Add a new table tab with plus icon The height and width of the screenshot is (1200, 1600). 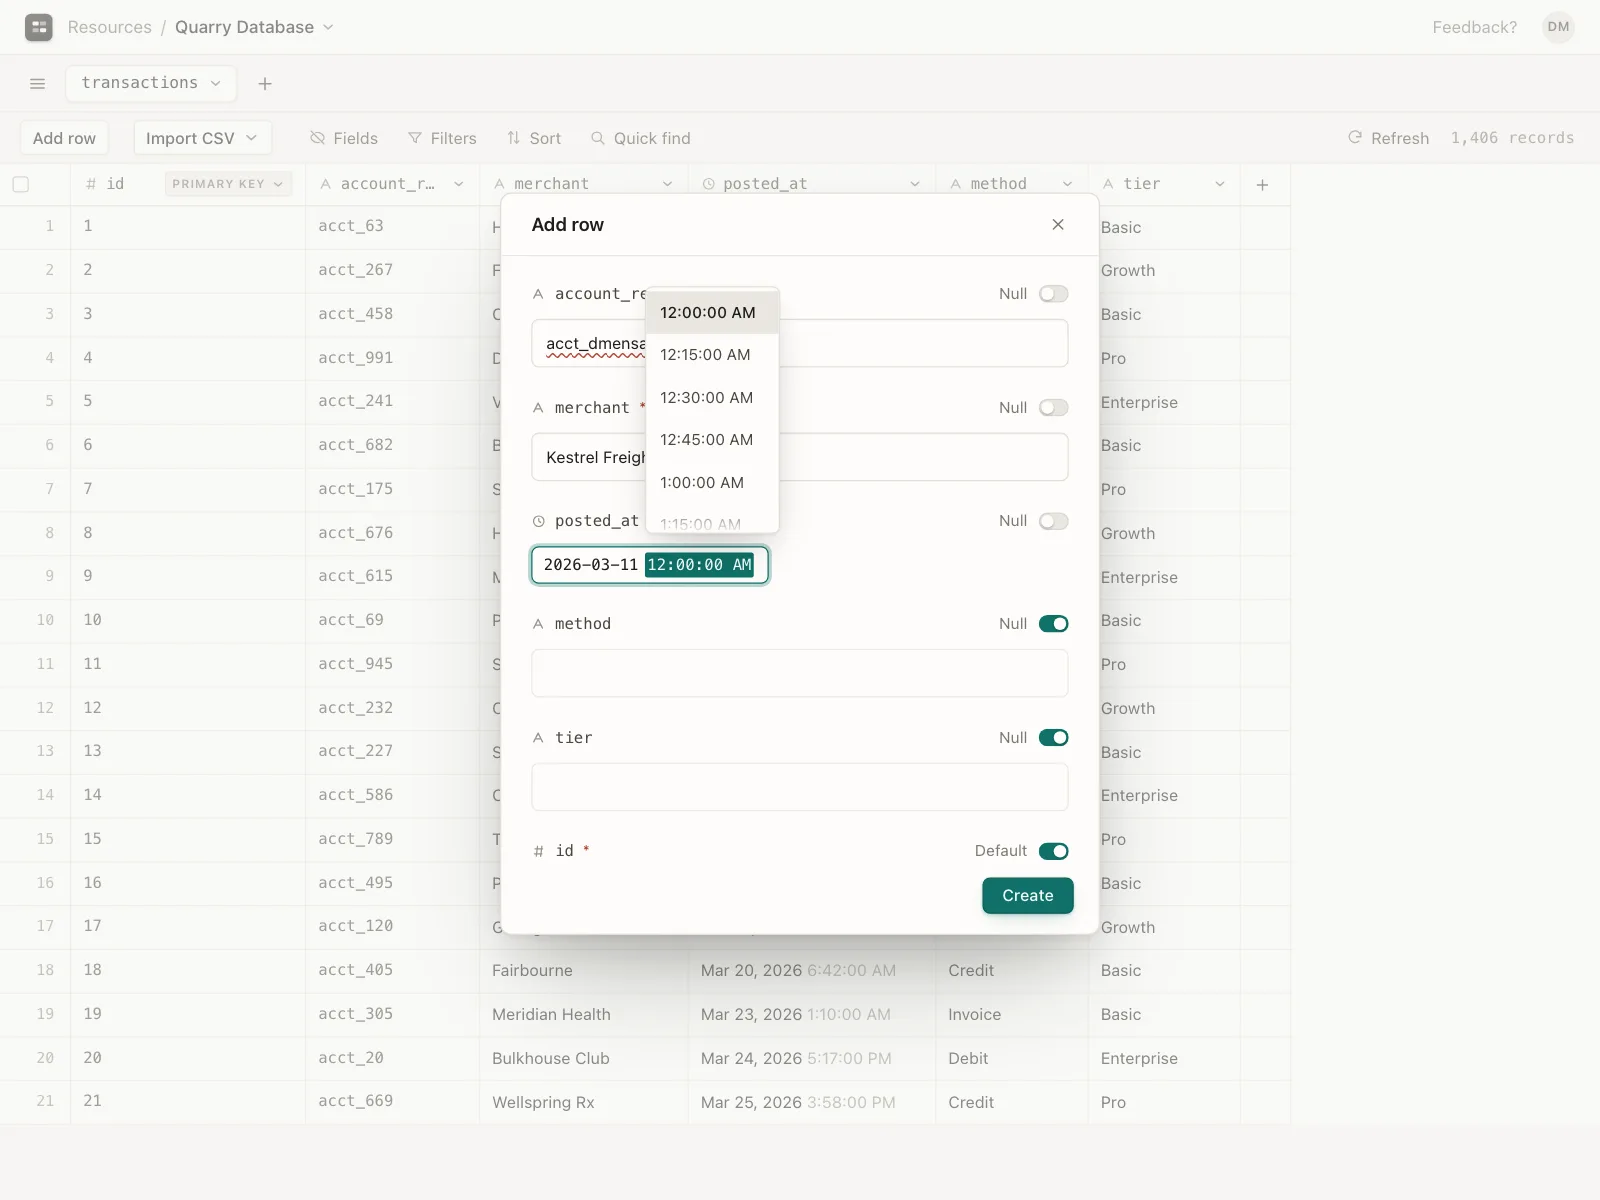(265, 84)
